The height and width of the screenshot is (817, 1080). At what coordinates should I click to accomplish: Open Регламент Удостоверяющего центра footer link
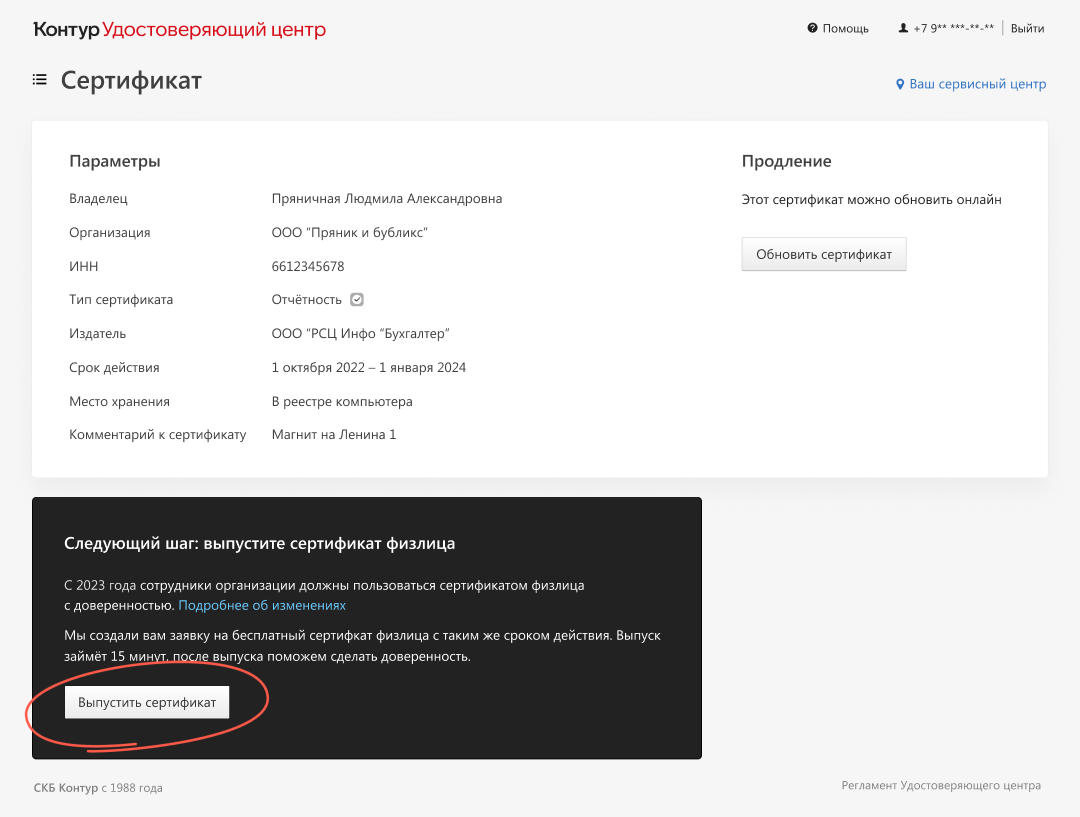(x=941, y=786)
